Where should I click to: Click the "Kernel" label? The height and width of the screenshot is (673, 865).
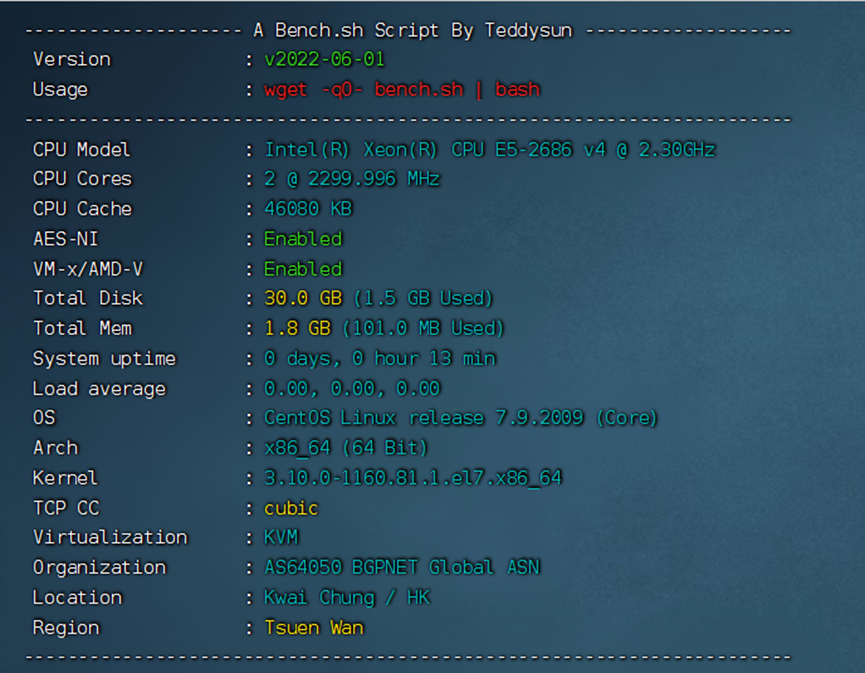point(65,478)
